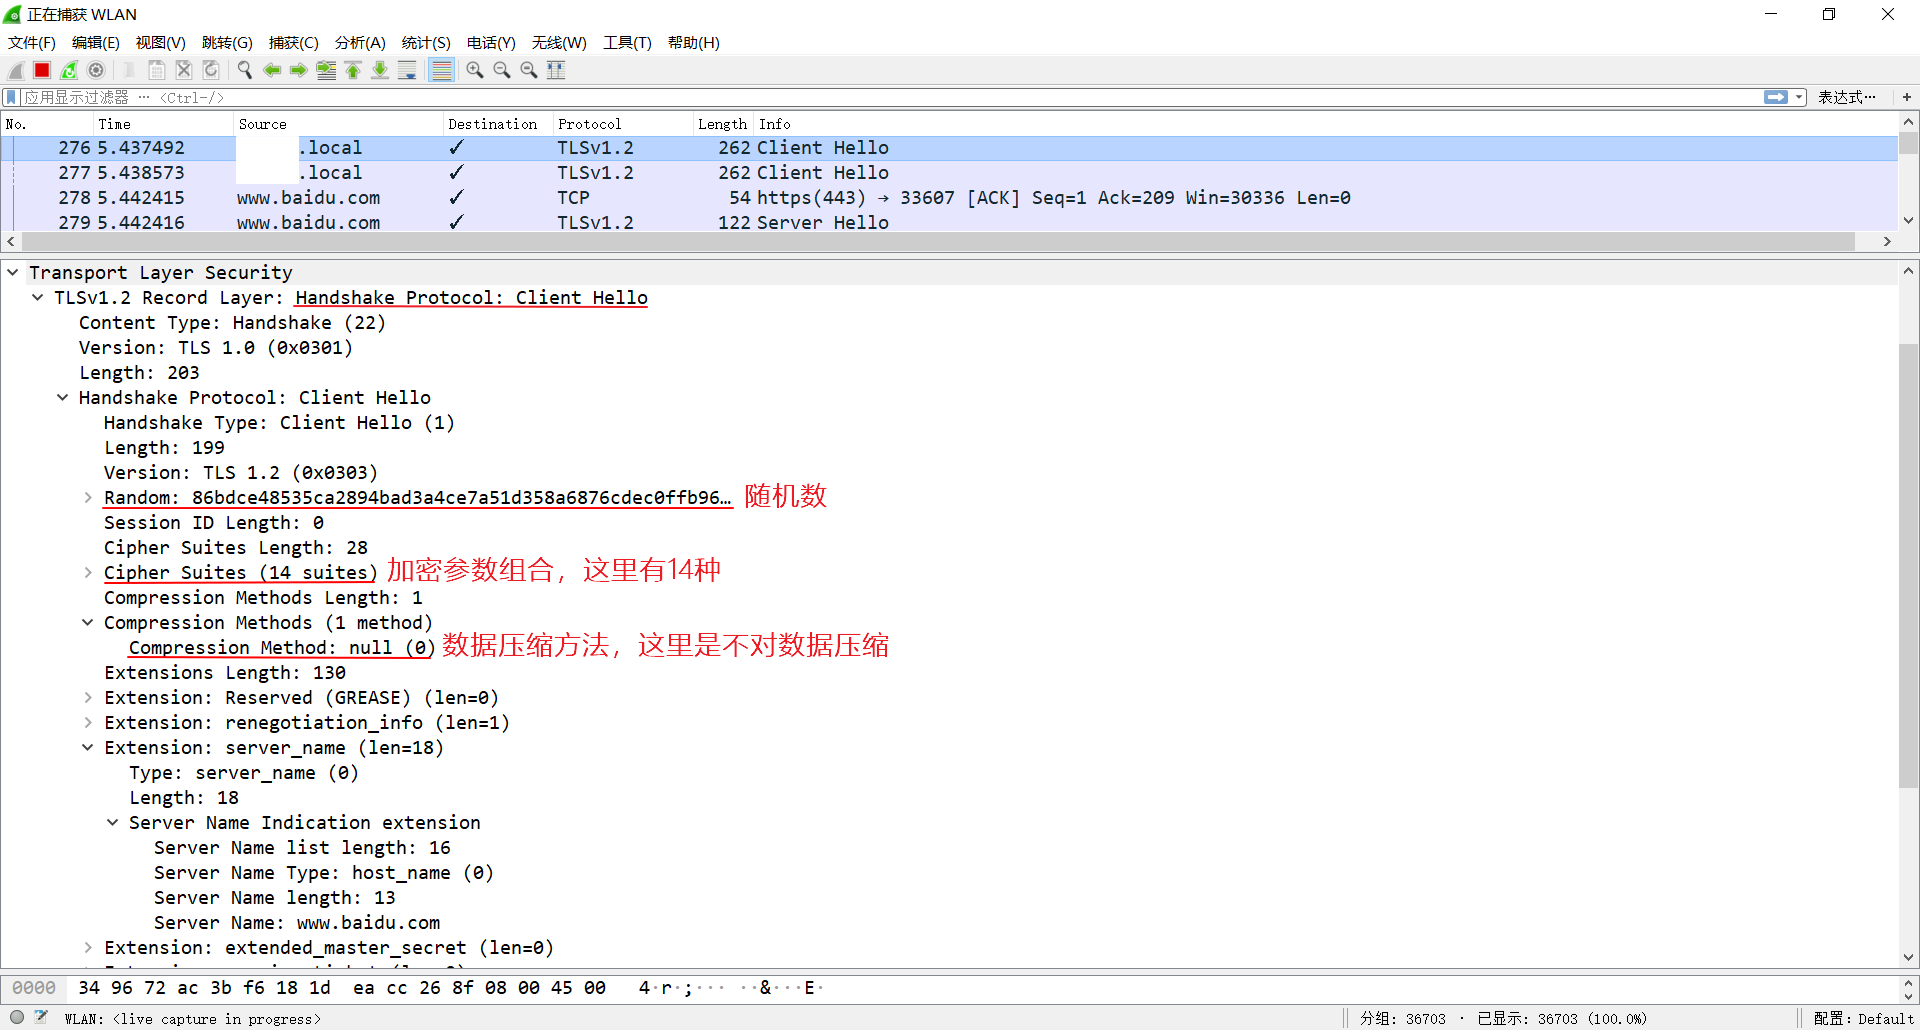The width and height of the screenshot is (1920, 1030).
Task: Collapse the Compression Methods (1 method) node
Action: (x=88, y=622)
